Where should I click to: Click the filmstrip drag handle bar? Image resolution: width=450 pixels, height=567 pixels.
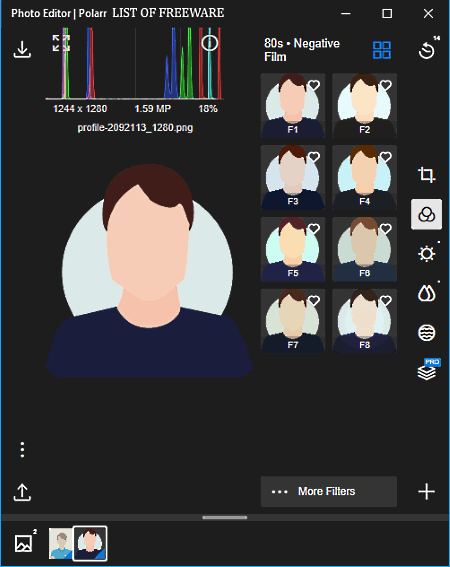tap(225, 517)
